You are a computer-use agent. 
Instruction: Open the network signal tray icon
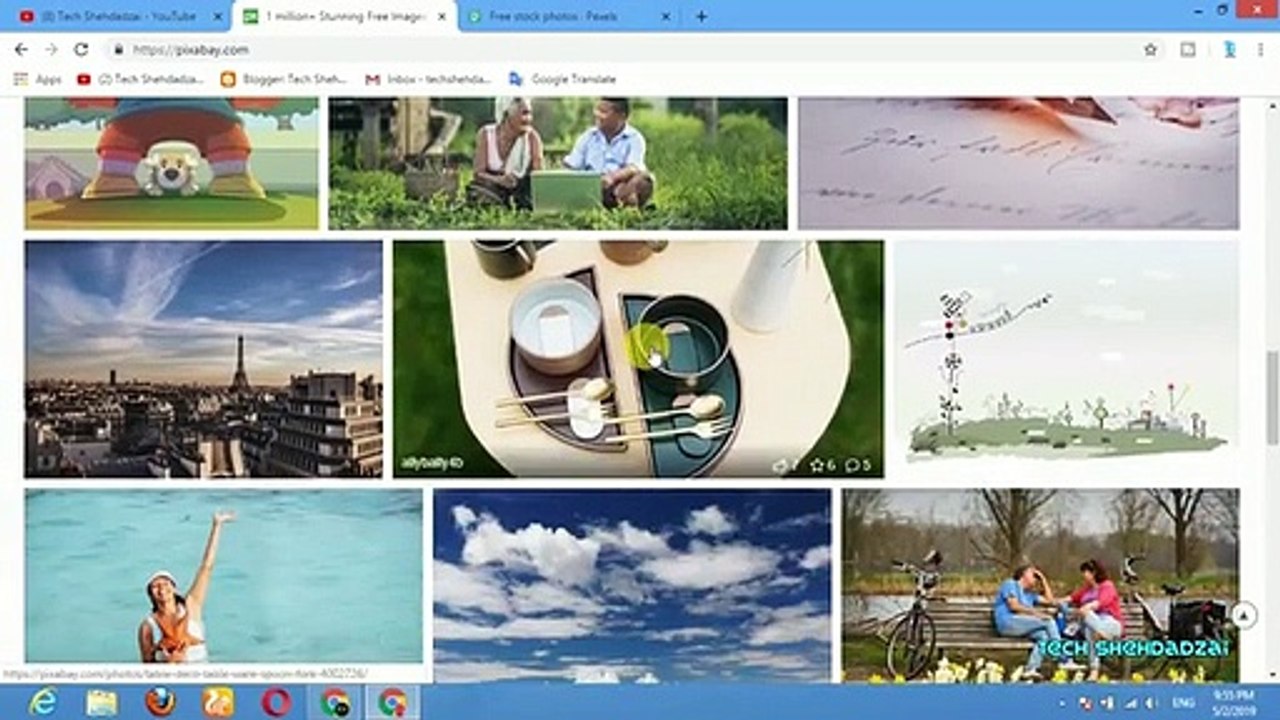click(x=1129, y=703)
